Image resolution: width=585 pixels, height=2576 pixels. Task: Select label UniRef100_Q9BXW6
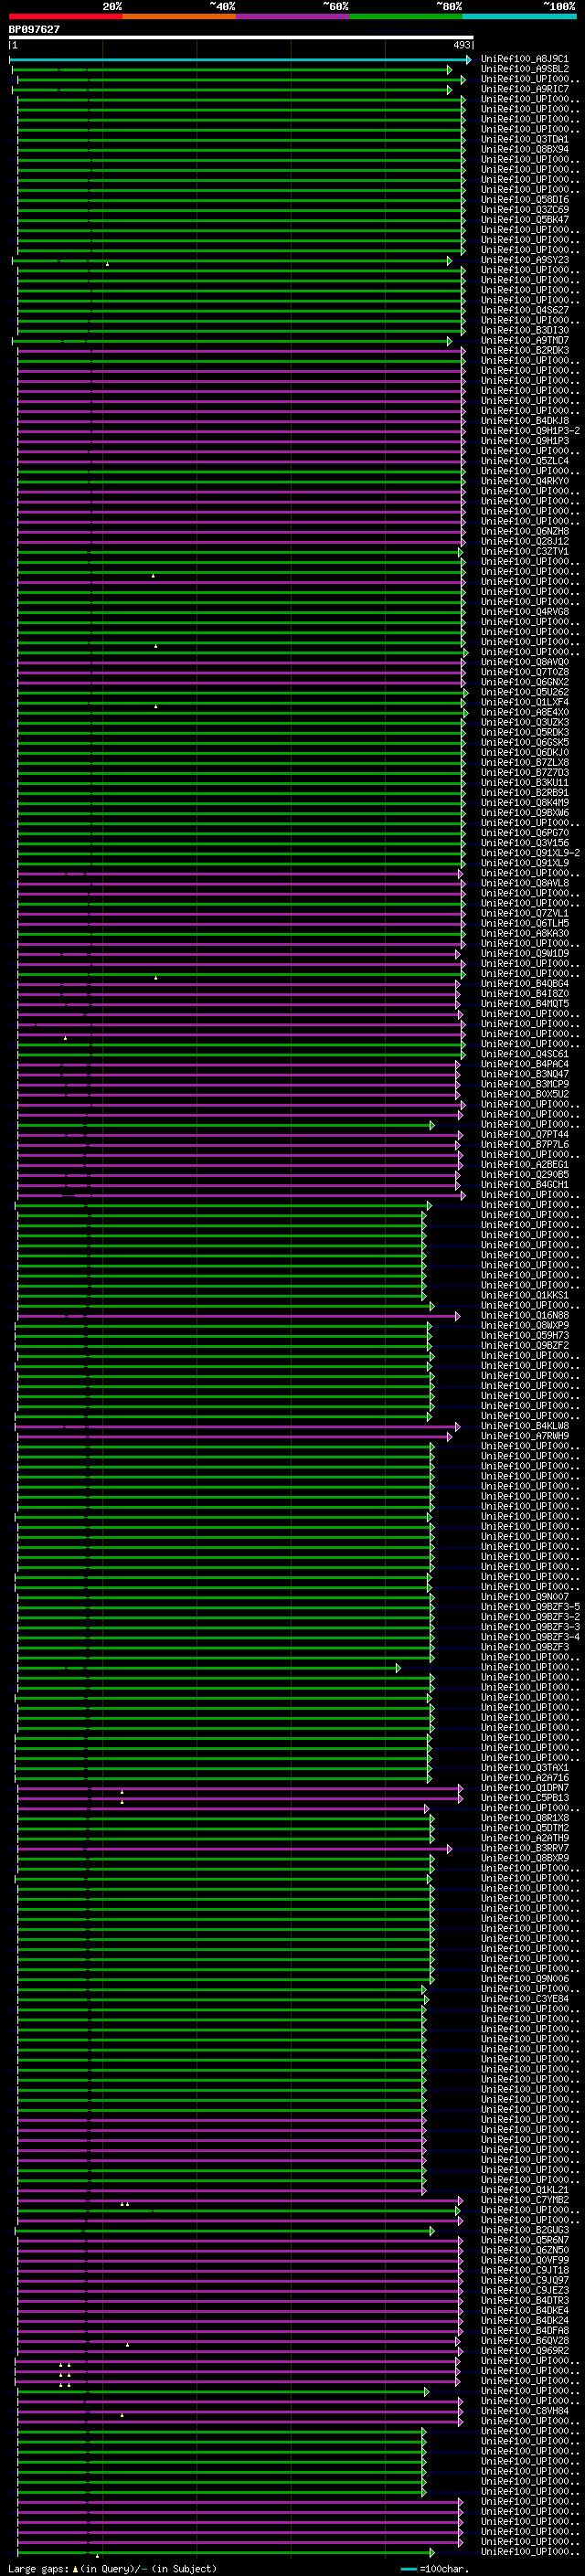pyautogui.click(x=525, y=813)
